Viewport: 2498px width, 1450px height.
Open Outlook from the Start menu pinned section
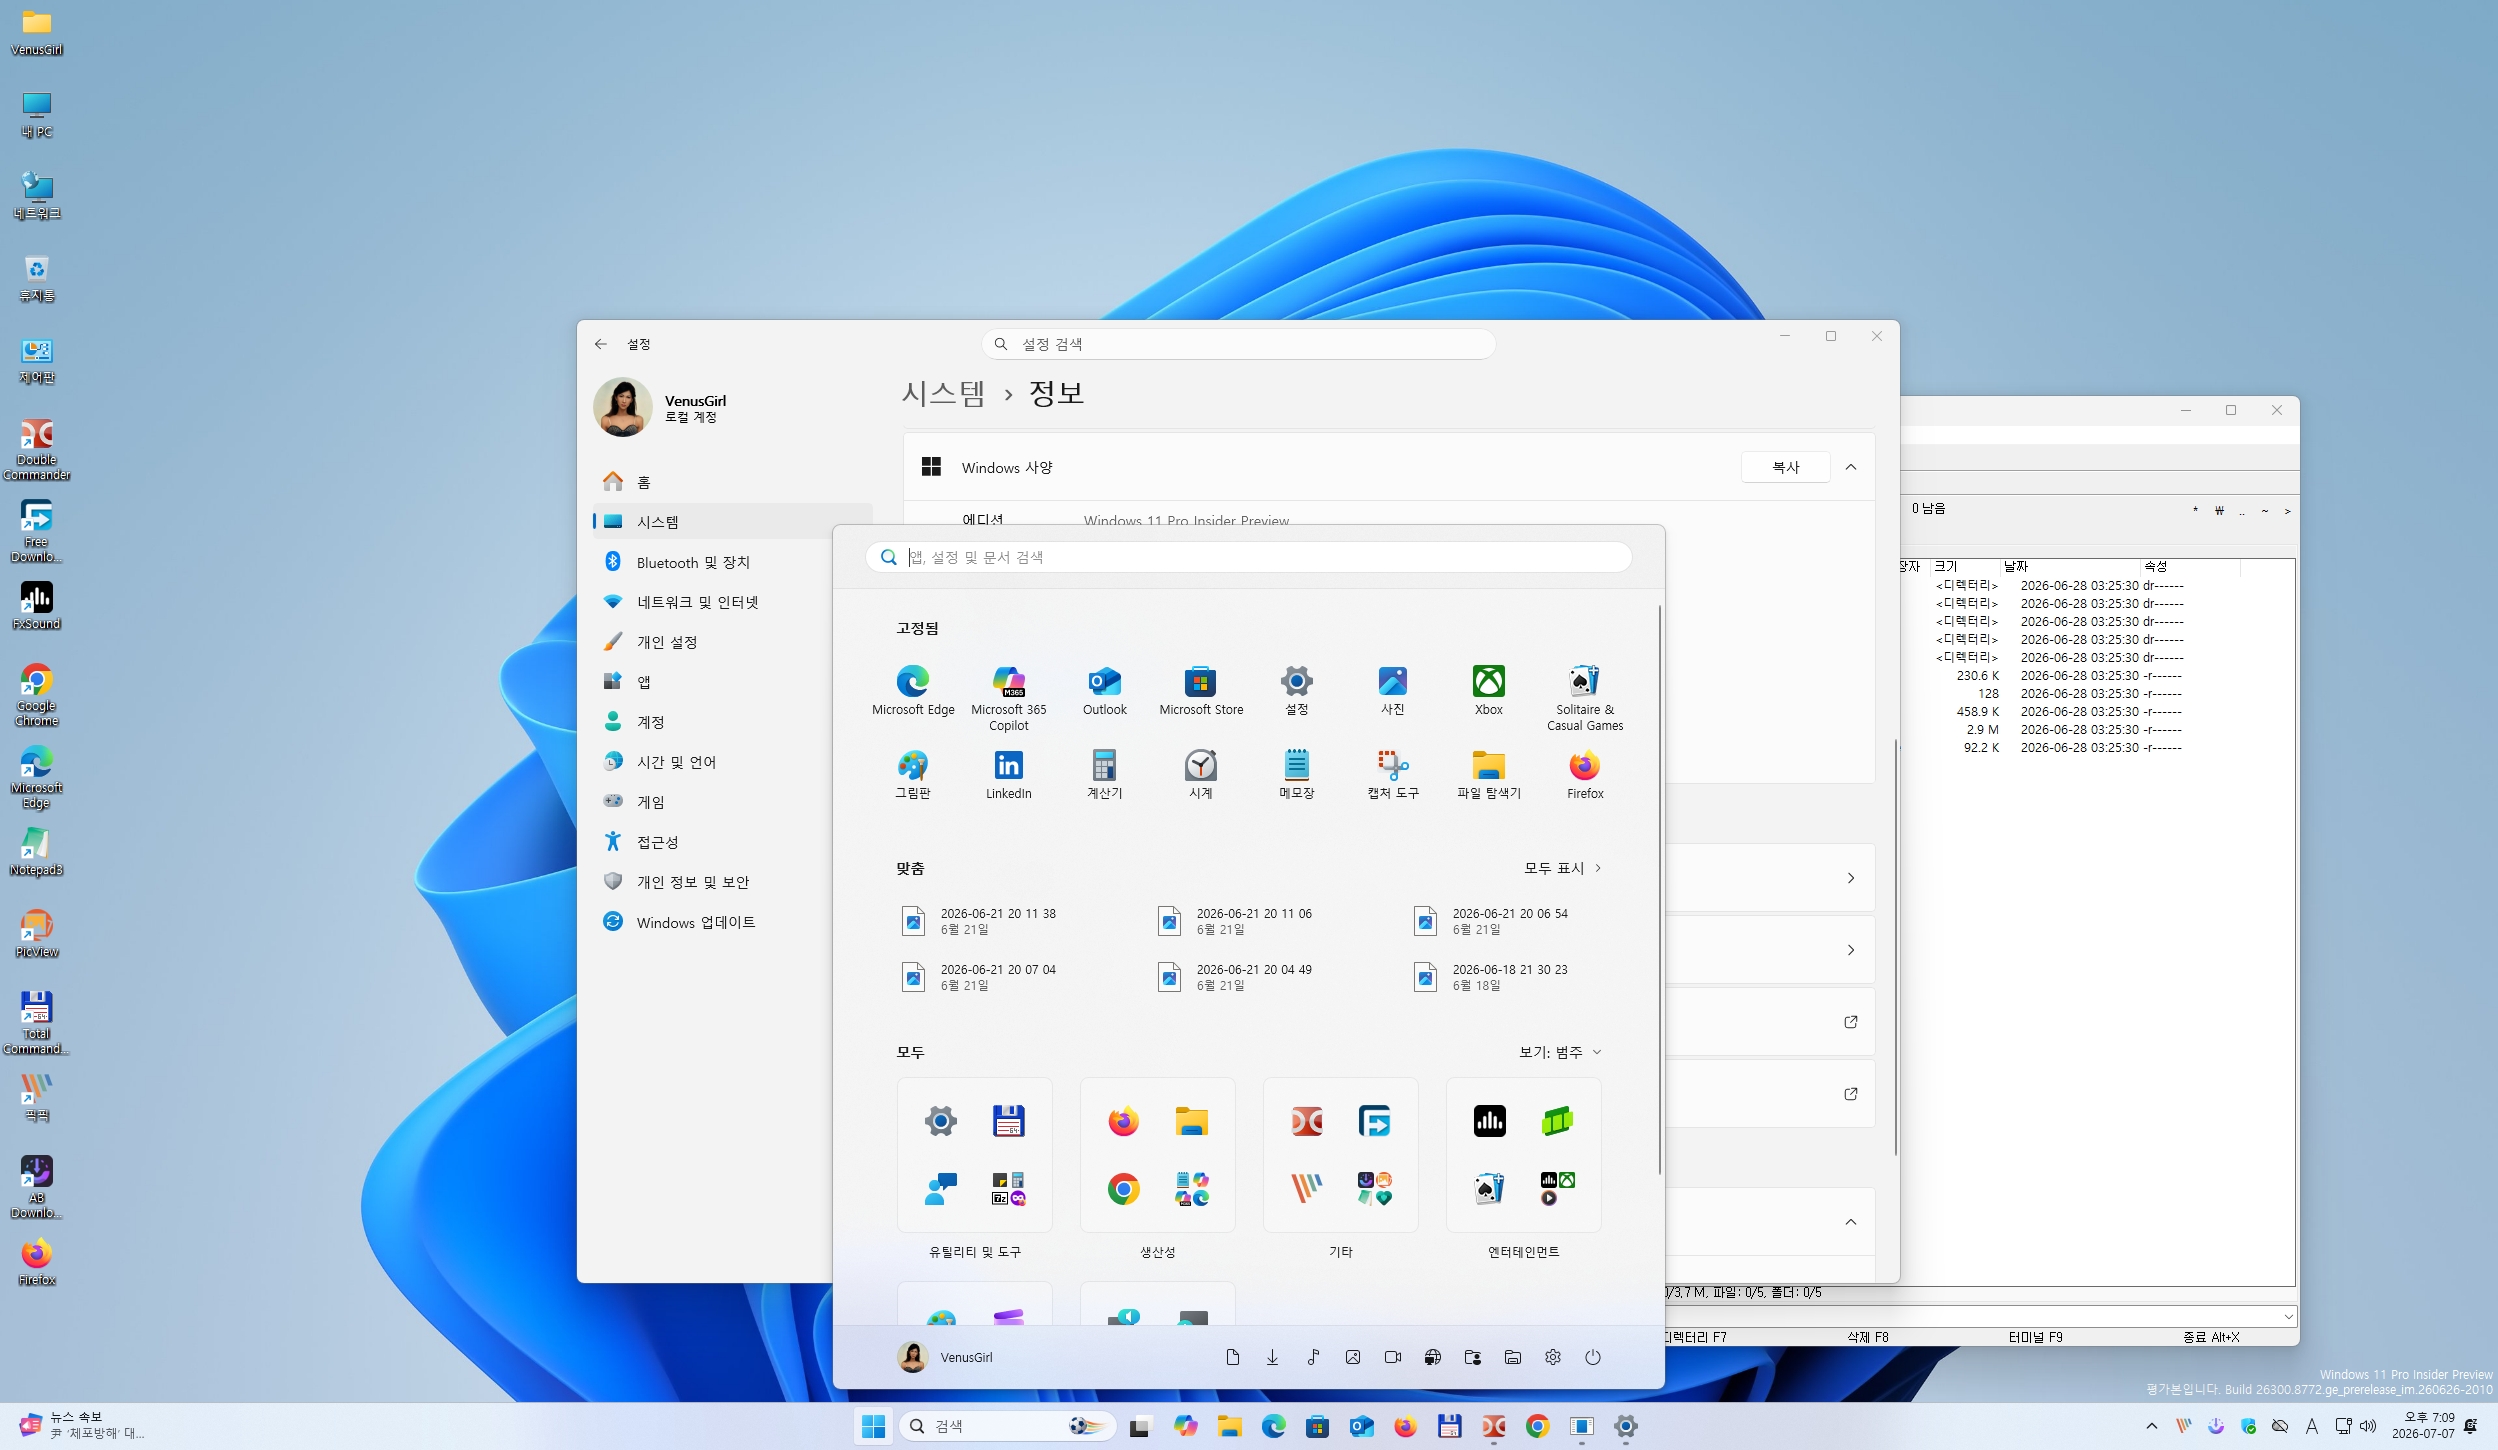(1105, 691)
